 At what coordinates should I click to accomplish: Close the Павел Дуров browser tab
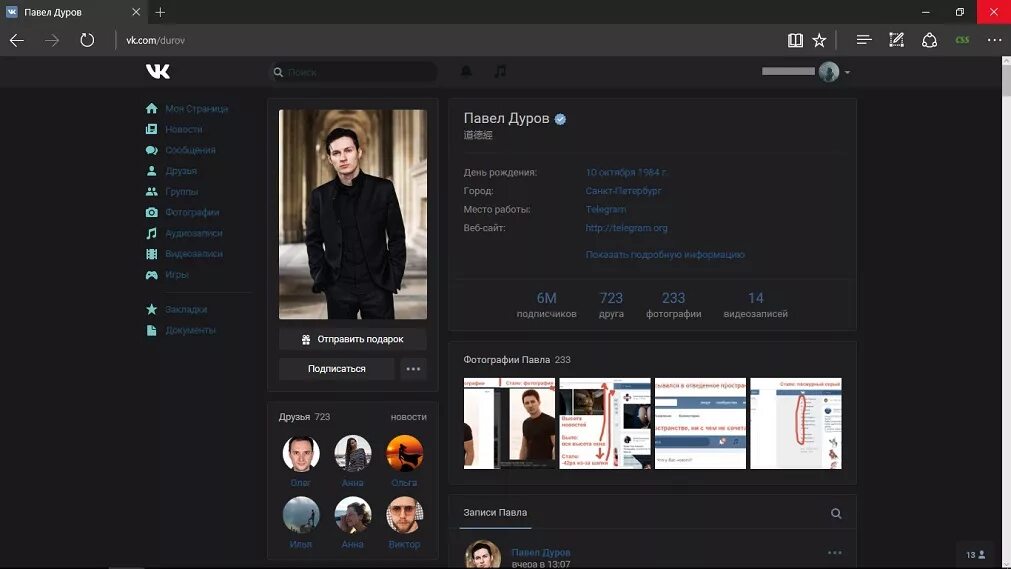pos(136,12)
